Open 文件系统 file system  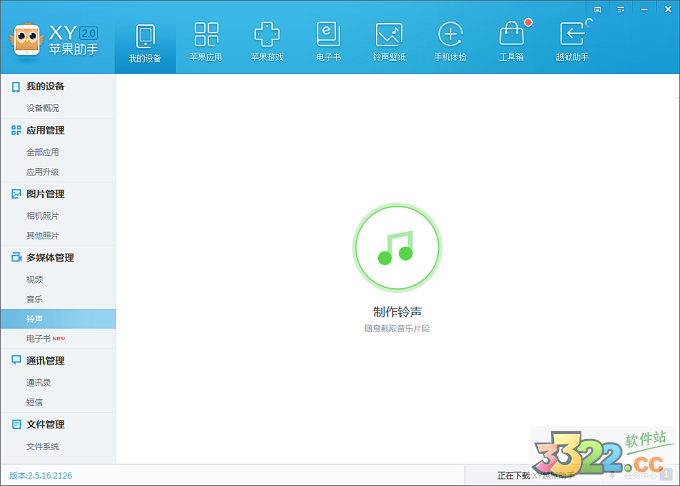[42, 447]
